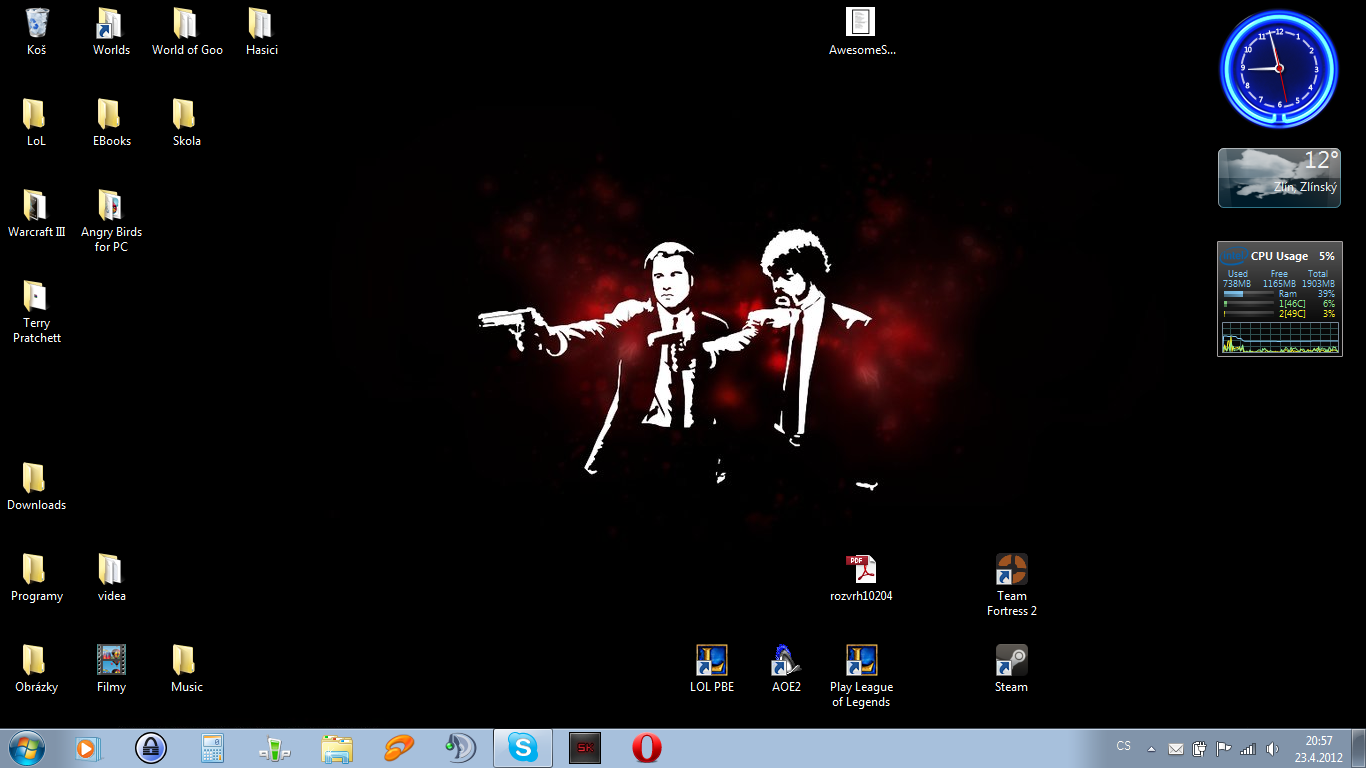Select the rozvrh10204 PDF file
1366x768 pixels.
click(x=861, y=578)
